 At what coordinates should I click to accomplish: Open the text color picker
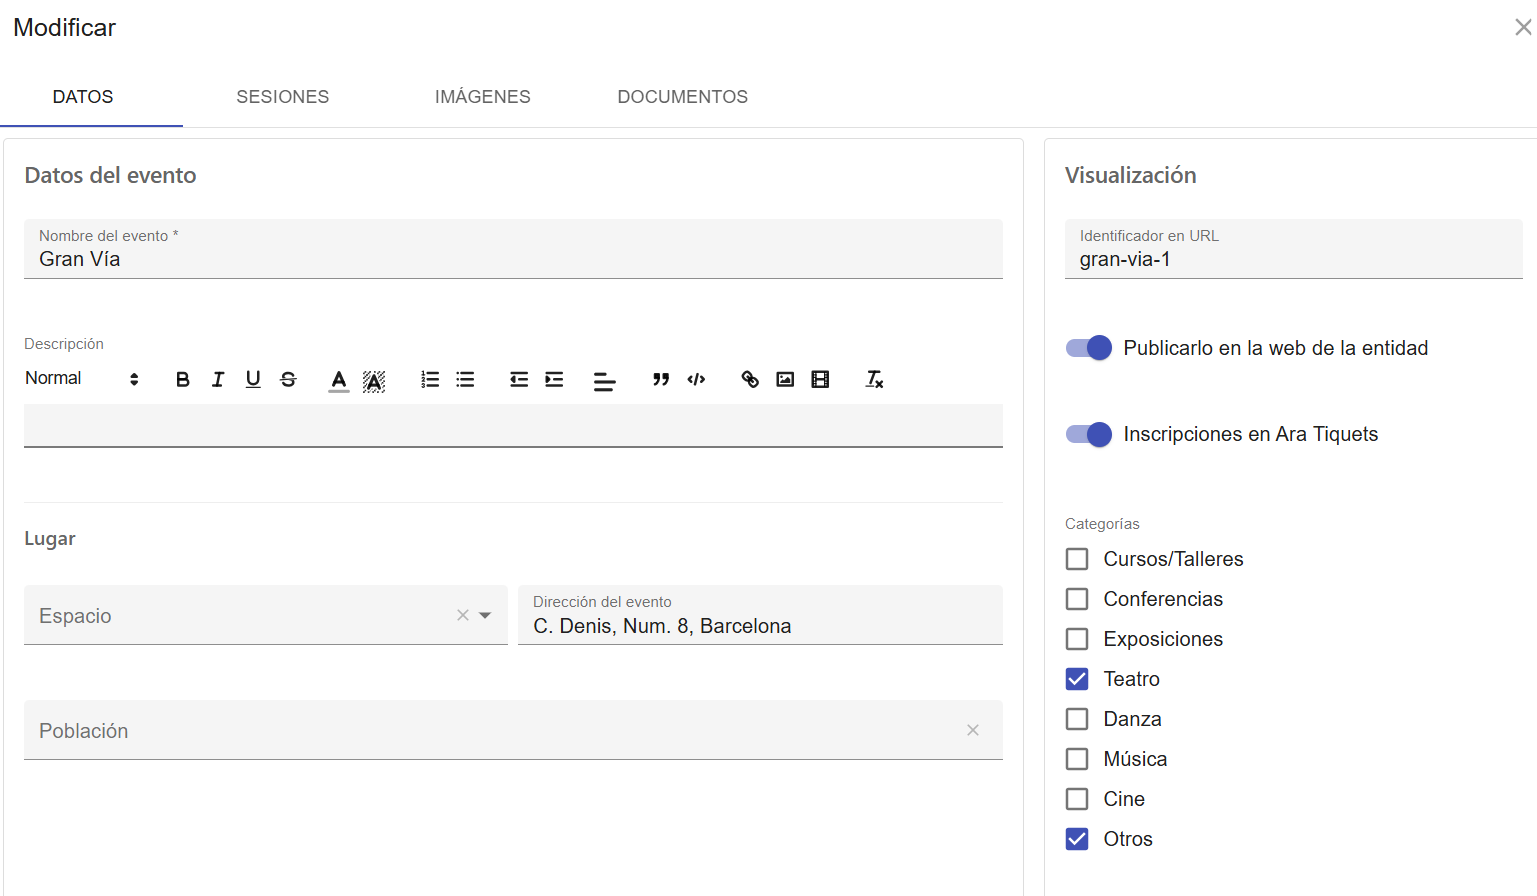point(339,380)
